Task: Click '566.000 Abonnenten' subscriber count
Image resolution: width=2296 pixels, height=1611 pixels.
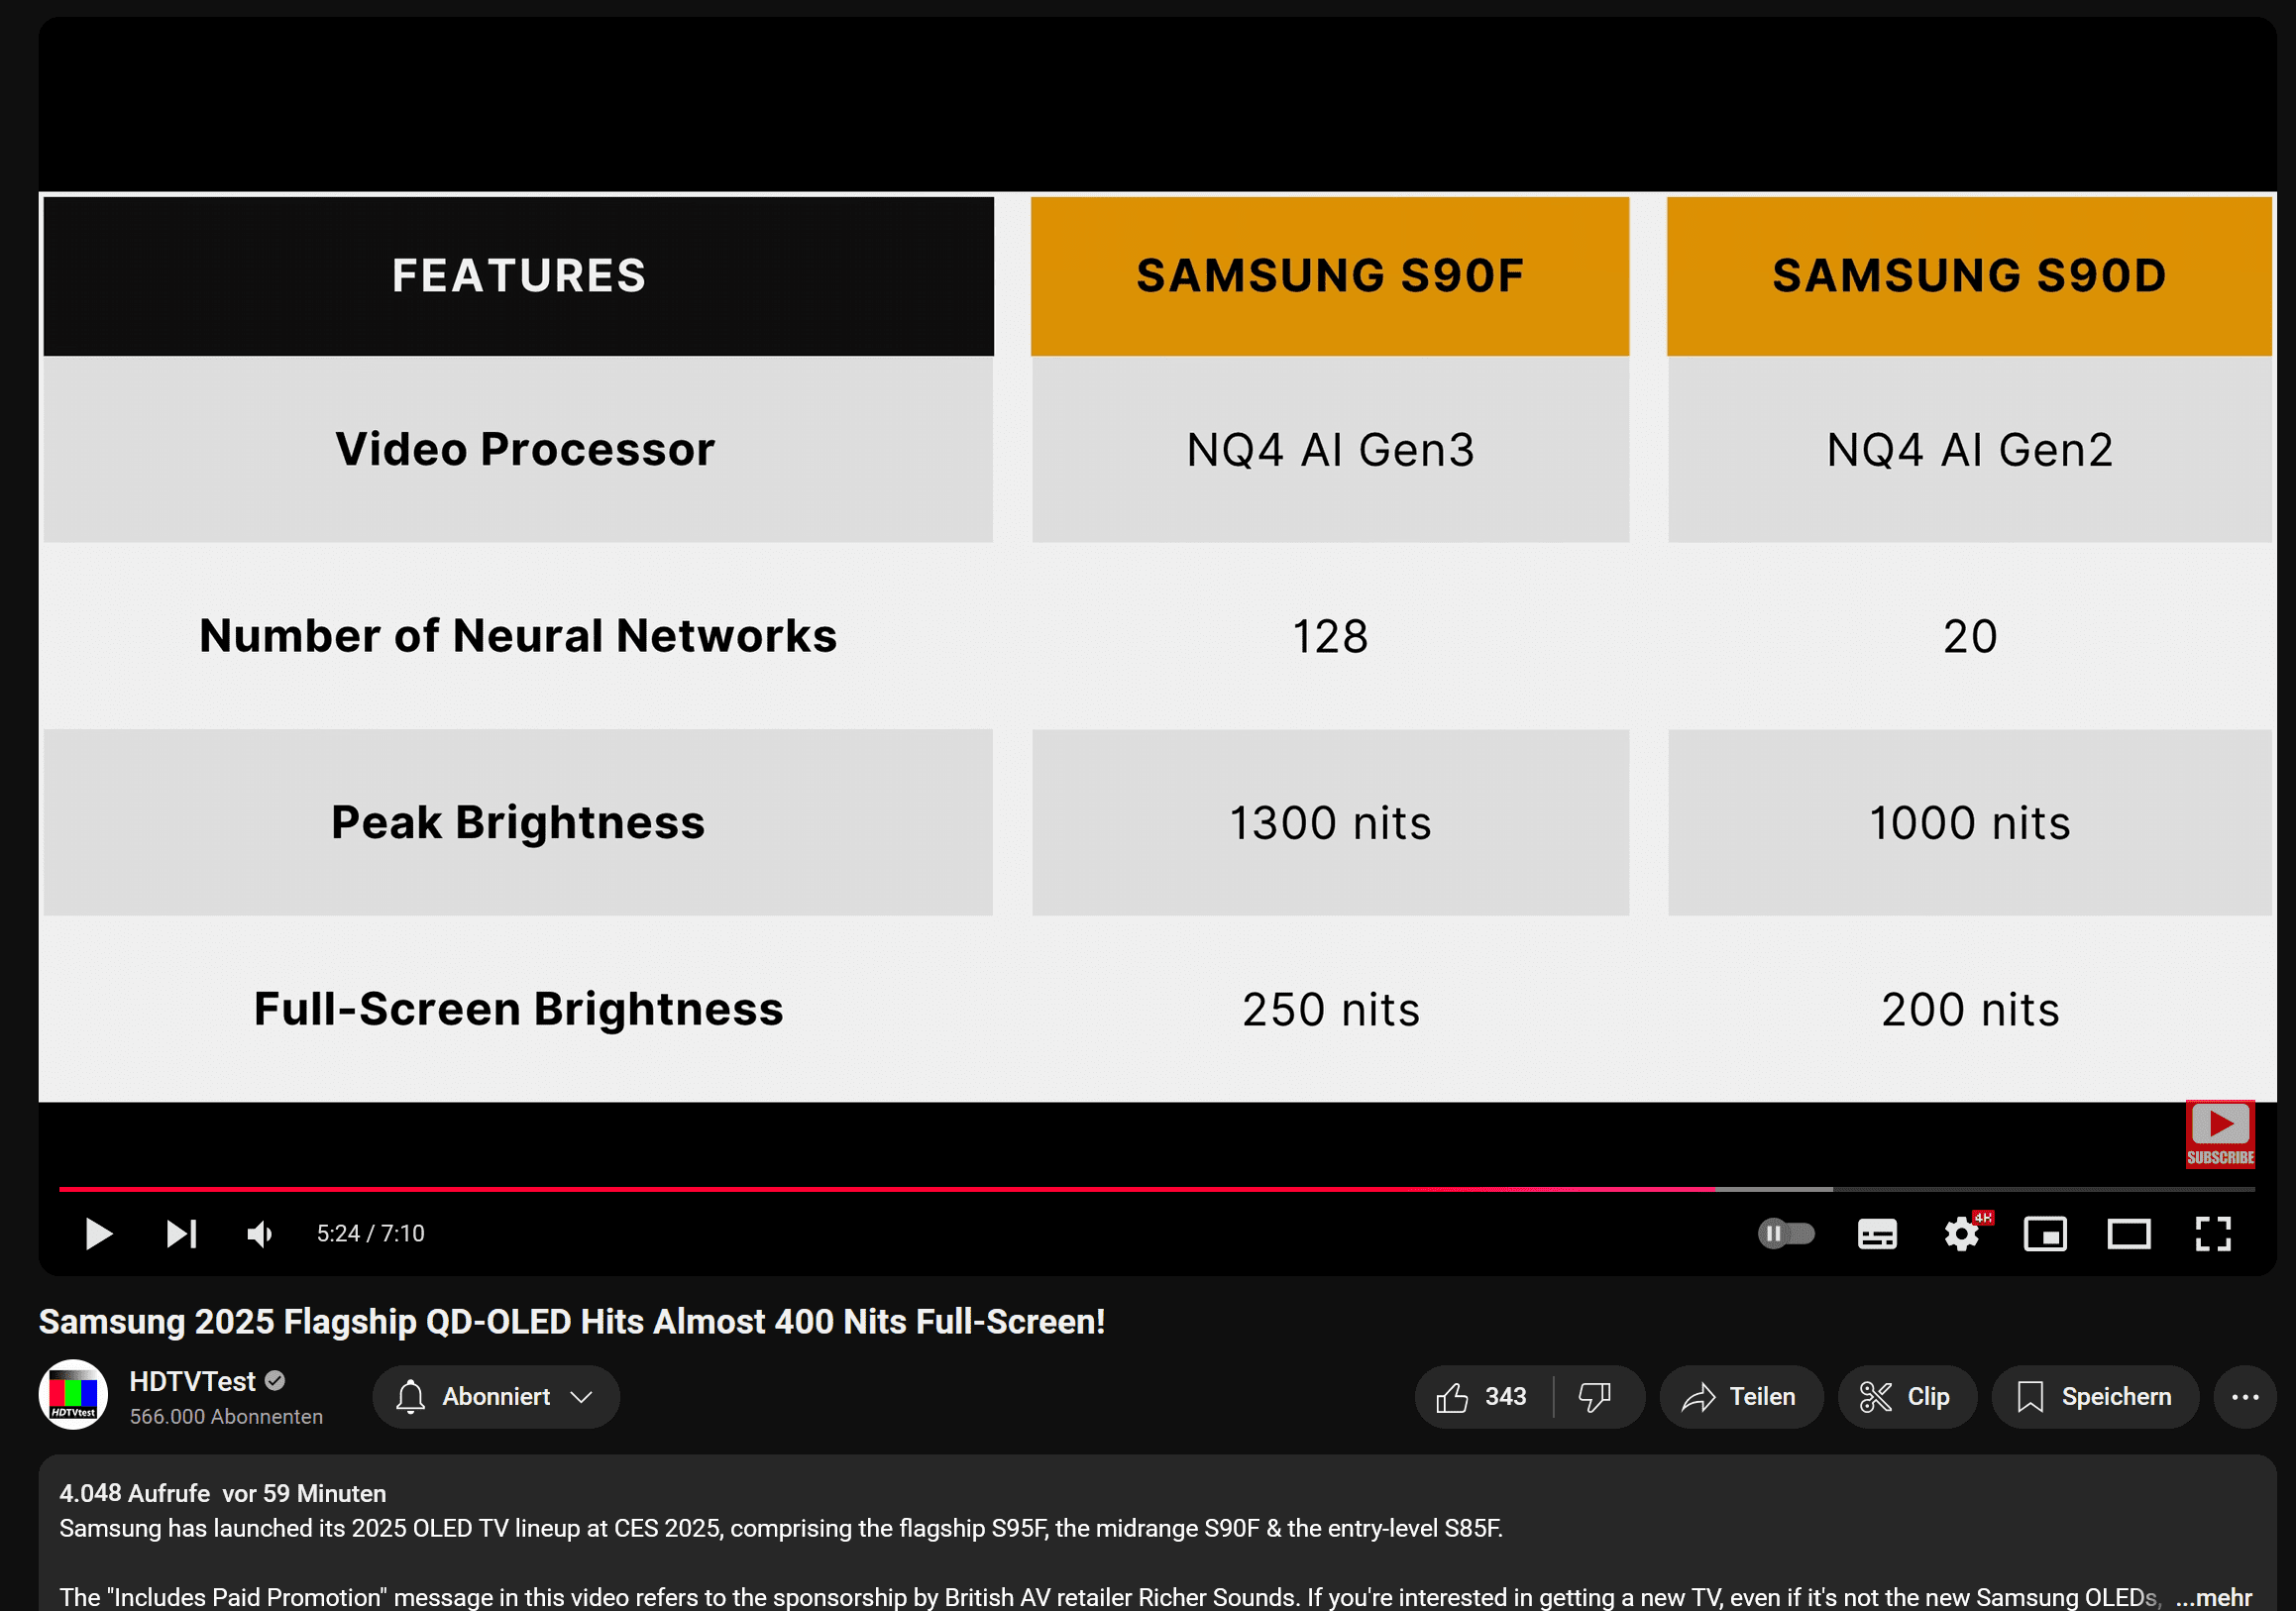Action: (226, 1416)
